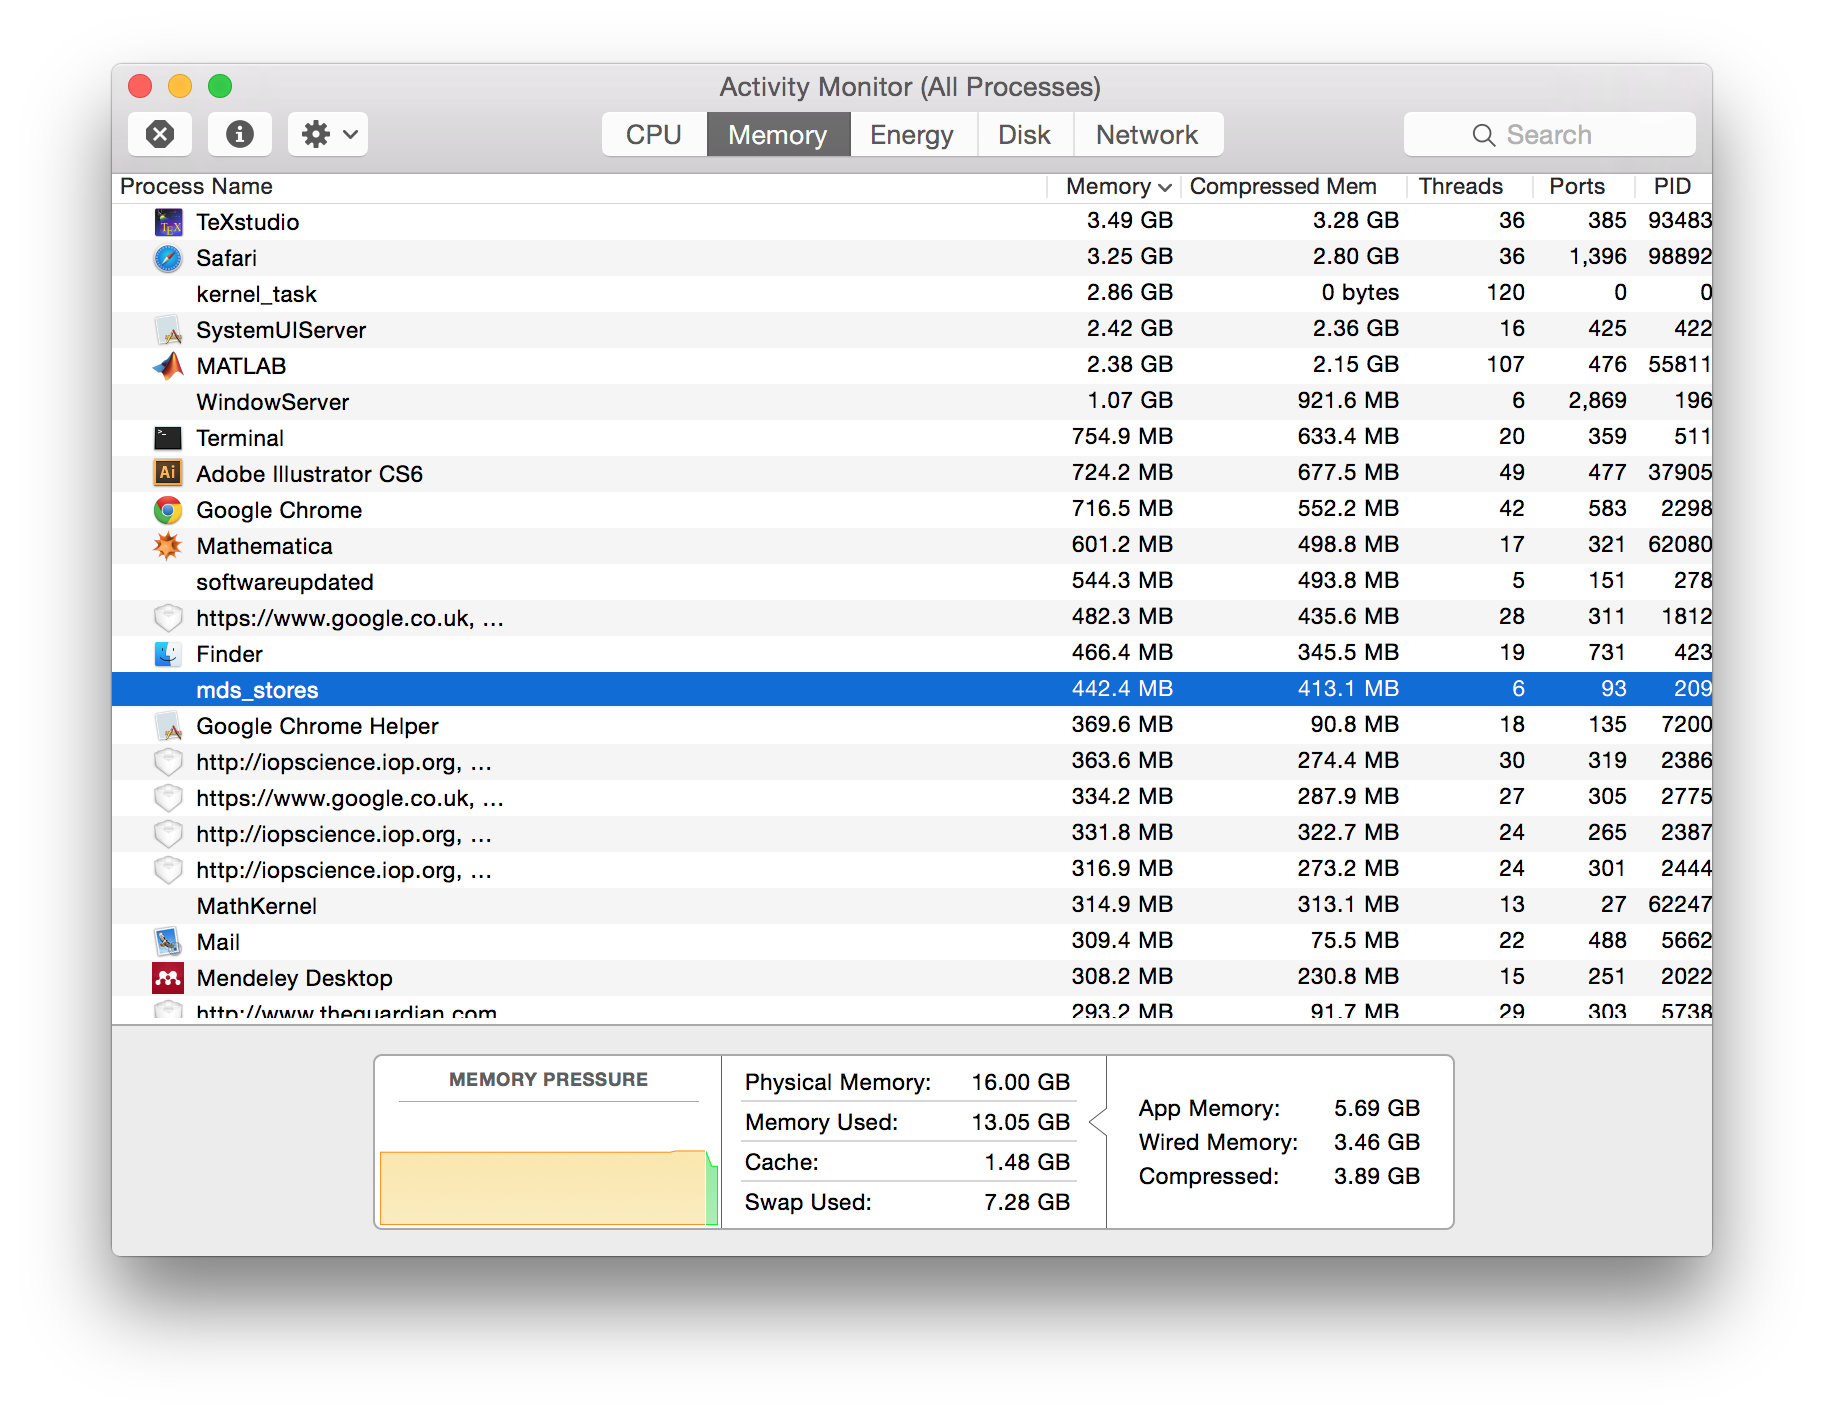The image size is (1824, 1416).
Task: Click the App Memory 5.69 GB value
Action: point(1377,1108)
